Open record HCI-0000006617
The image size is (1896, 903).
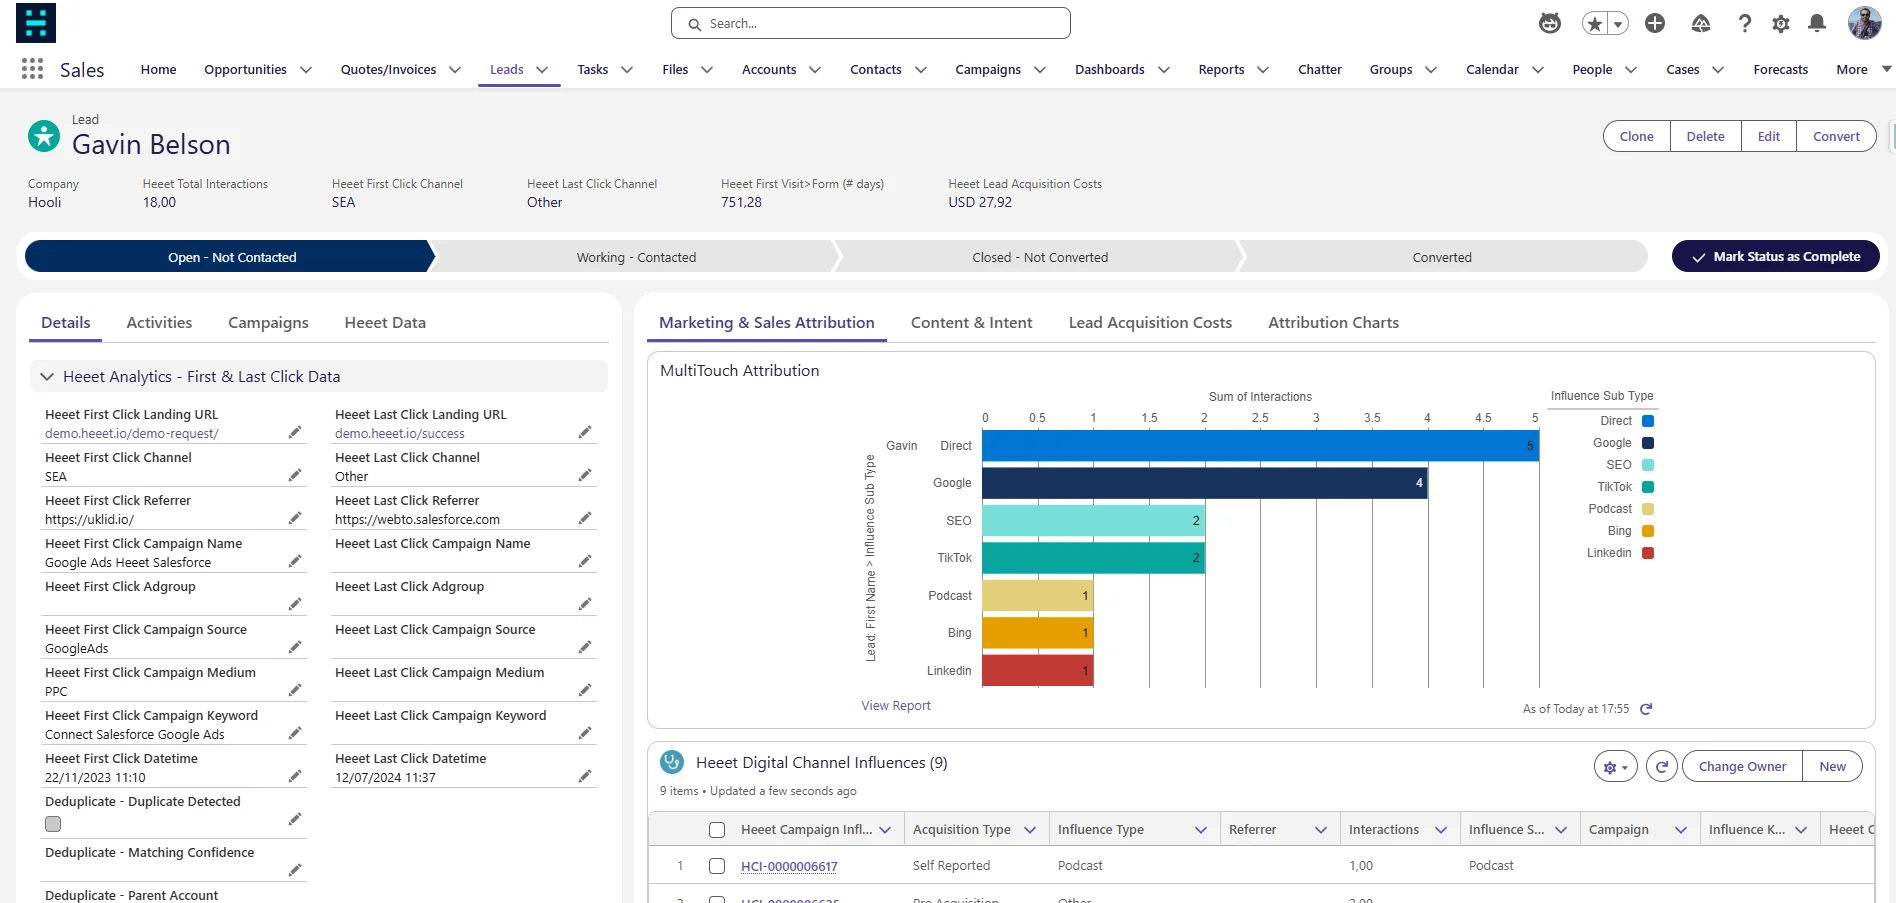pos(789,867)
